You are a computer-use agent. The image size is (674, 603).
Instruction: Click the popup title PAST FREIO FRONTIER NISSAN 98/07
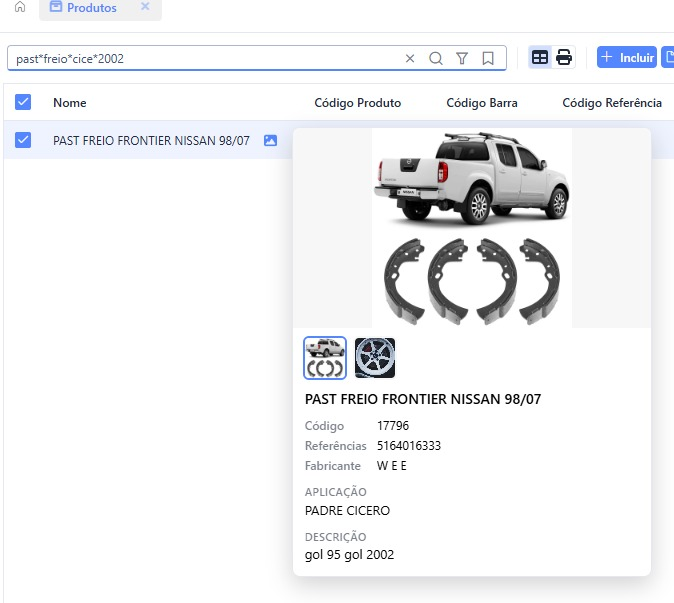(423, 399)
